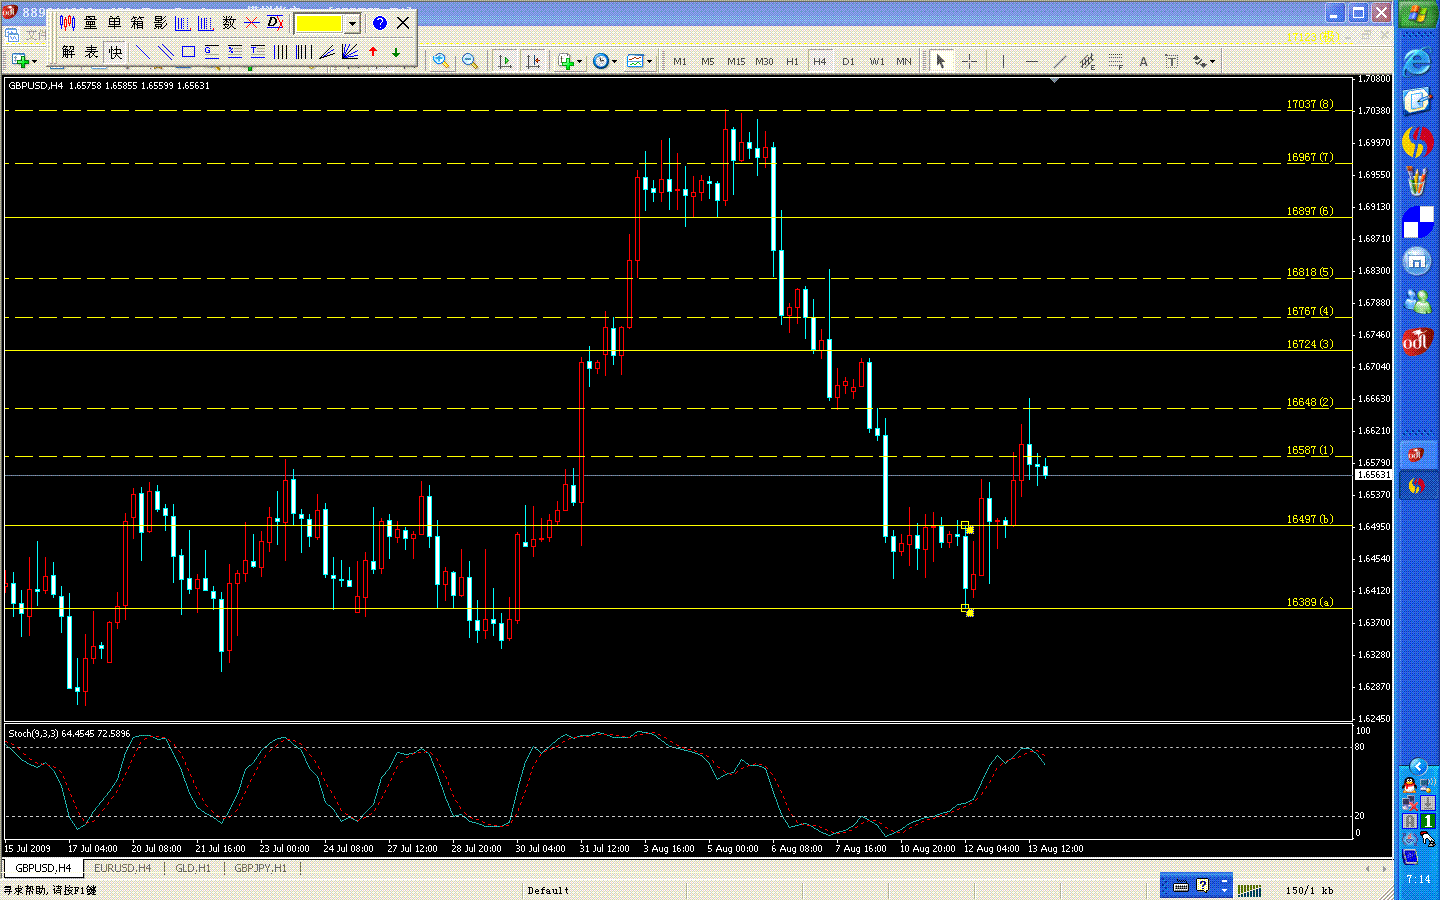The height and width of the screenshot is (900, 1440).
Task: Select the text A tool
Action: click(1144, 62)
